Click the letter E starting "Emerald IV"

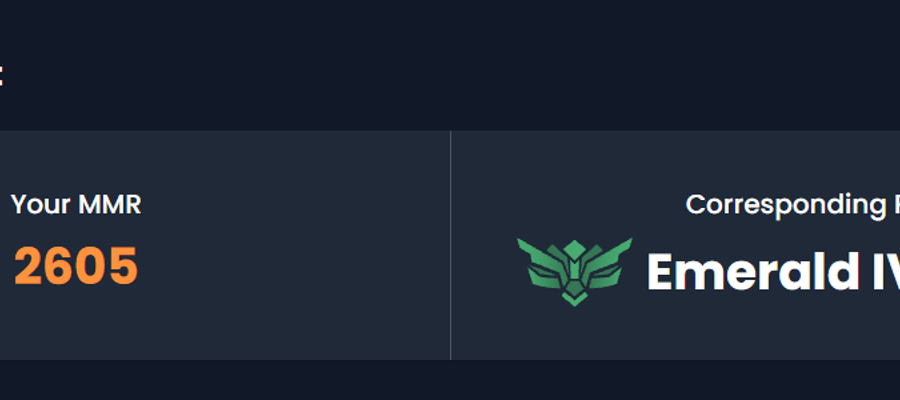(660, 272)
